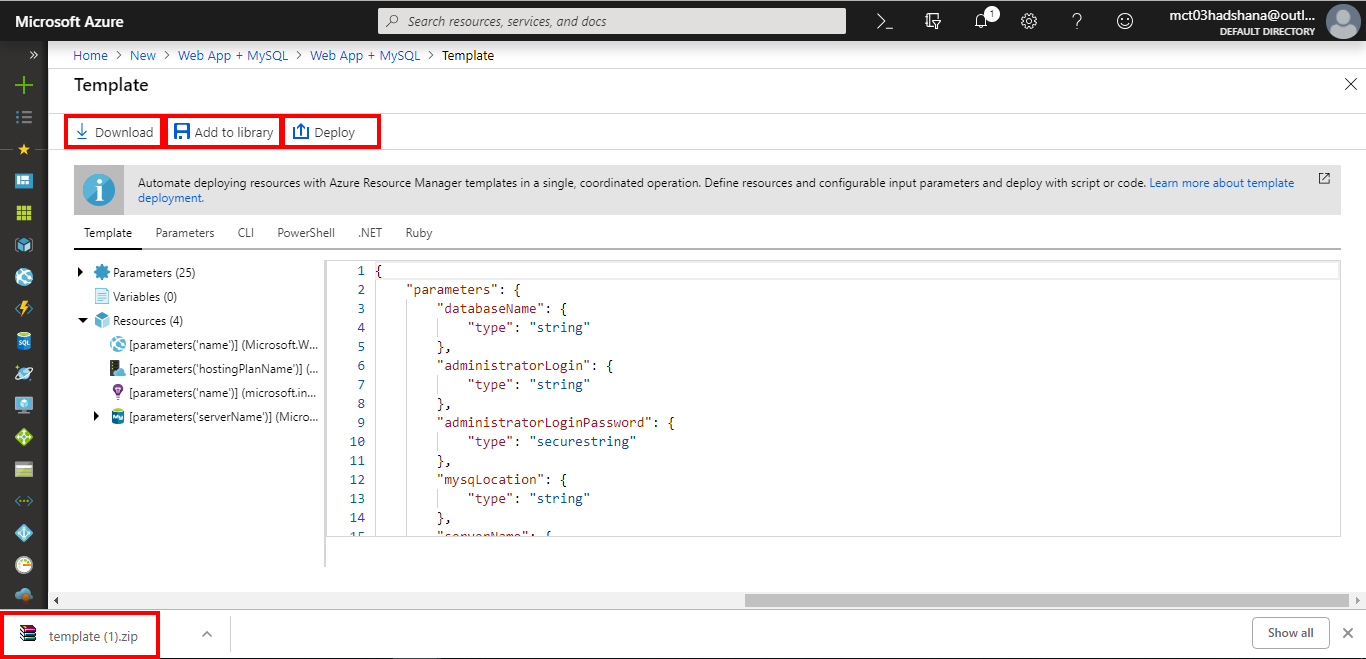Click the "administratorLoginPassword" code line
Viewport: 1366px width, 659px height.
(556, 423)
